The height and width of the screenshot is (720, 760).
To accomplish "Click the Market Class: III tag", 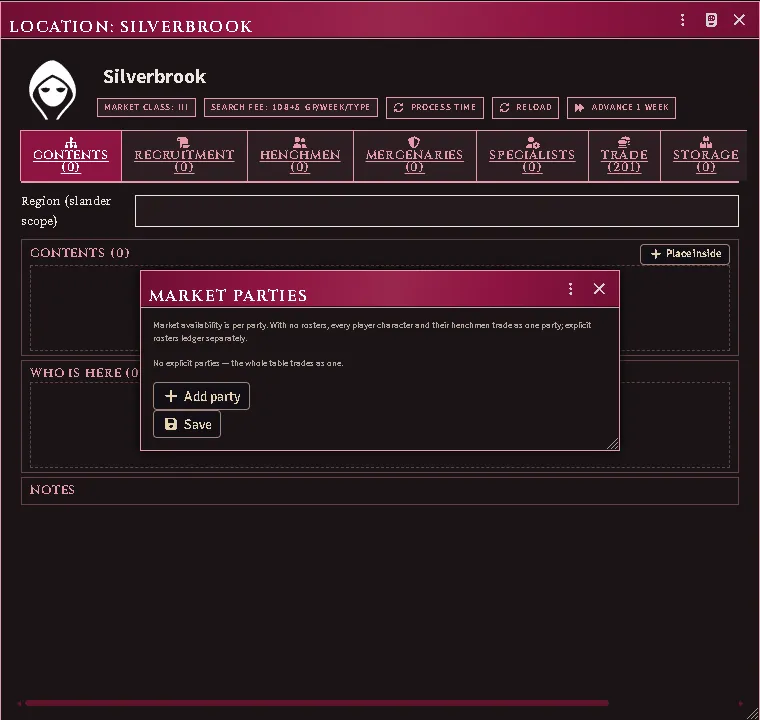I will pyautogui.click(x=146, y=107).
